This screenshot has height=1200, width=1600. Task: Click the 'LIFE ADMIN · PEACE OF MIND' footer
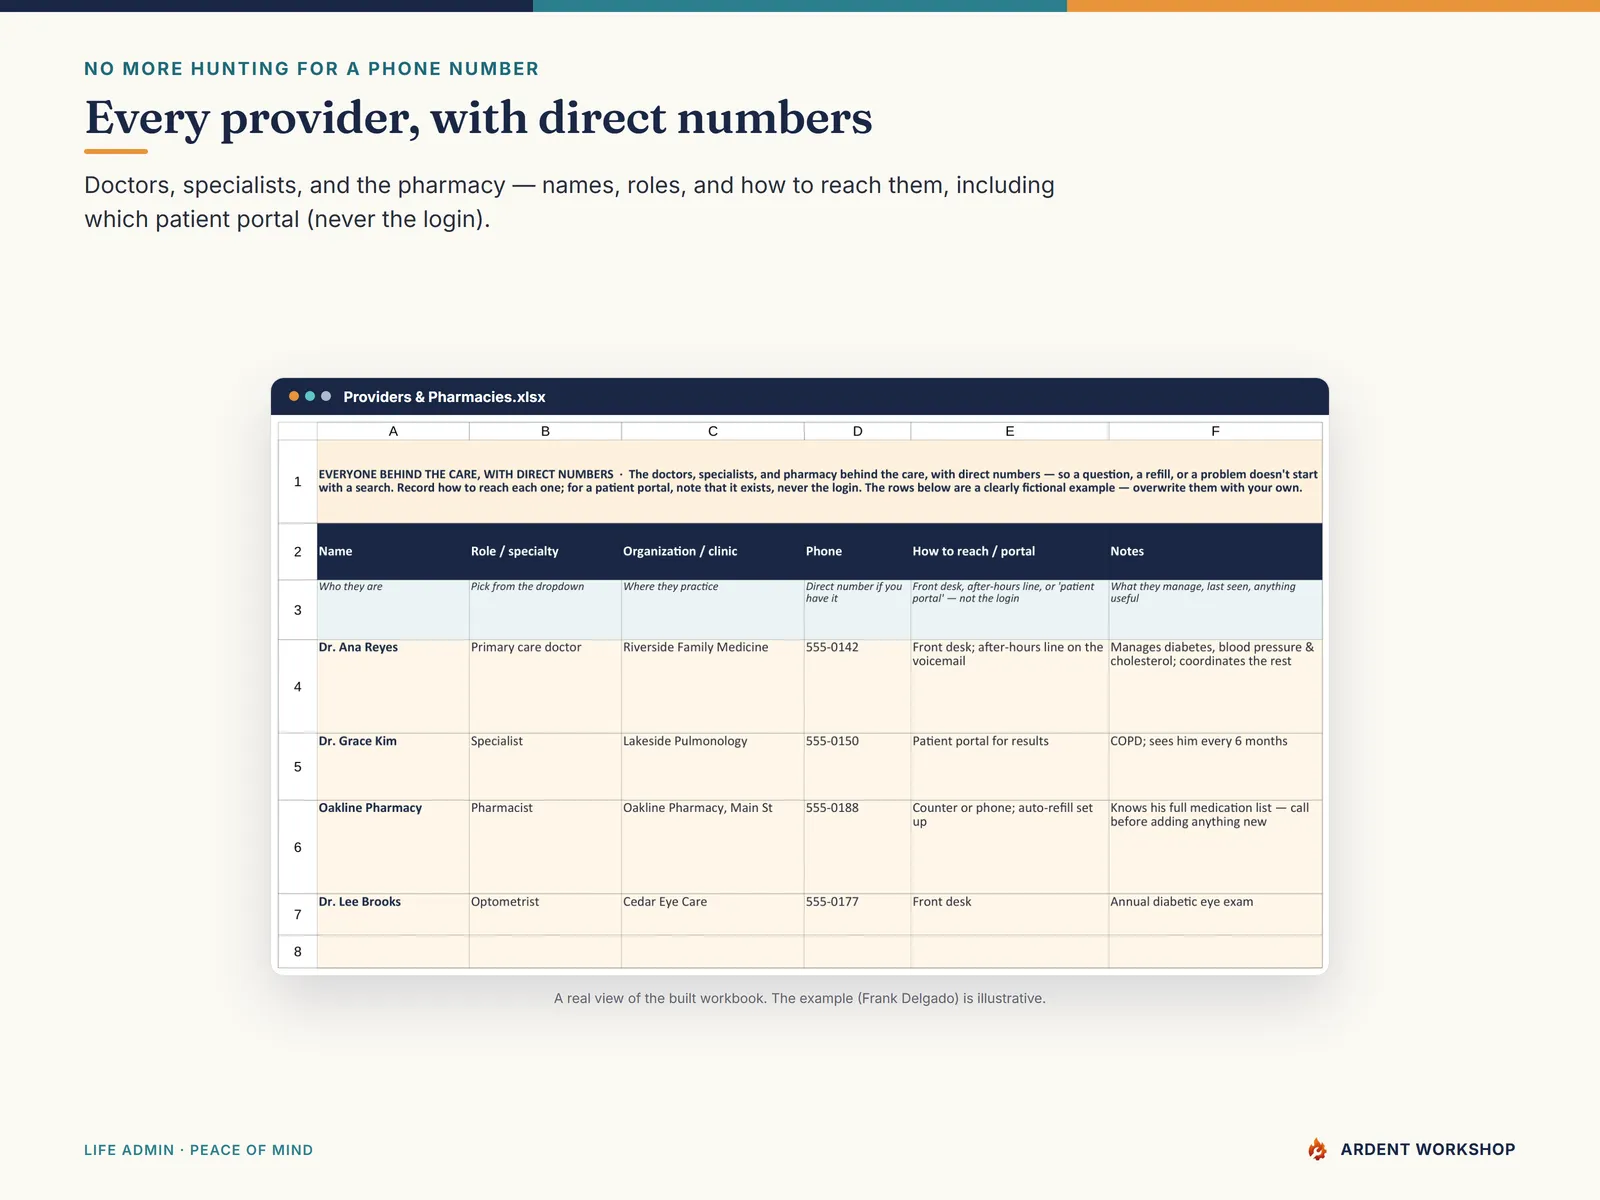(x=198, y=1150)
